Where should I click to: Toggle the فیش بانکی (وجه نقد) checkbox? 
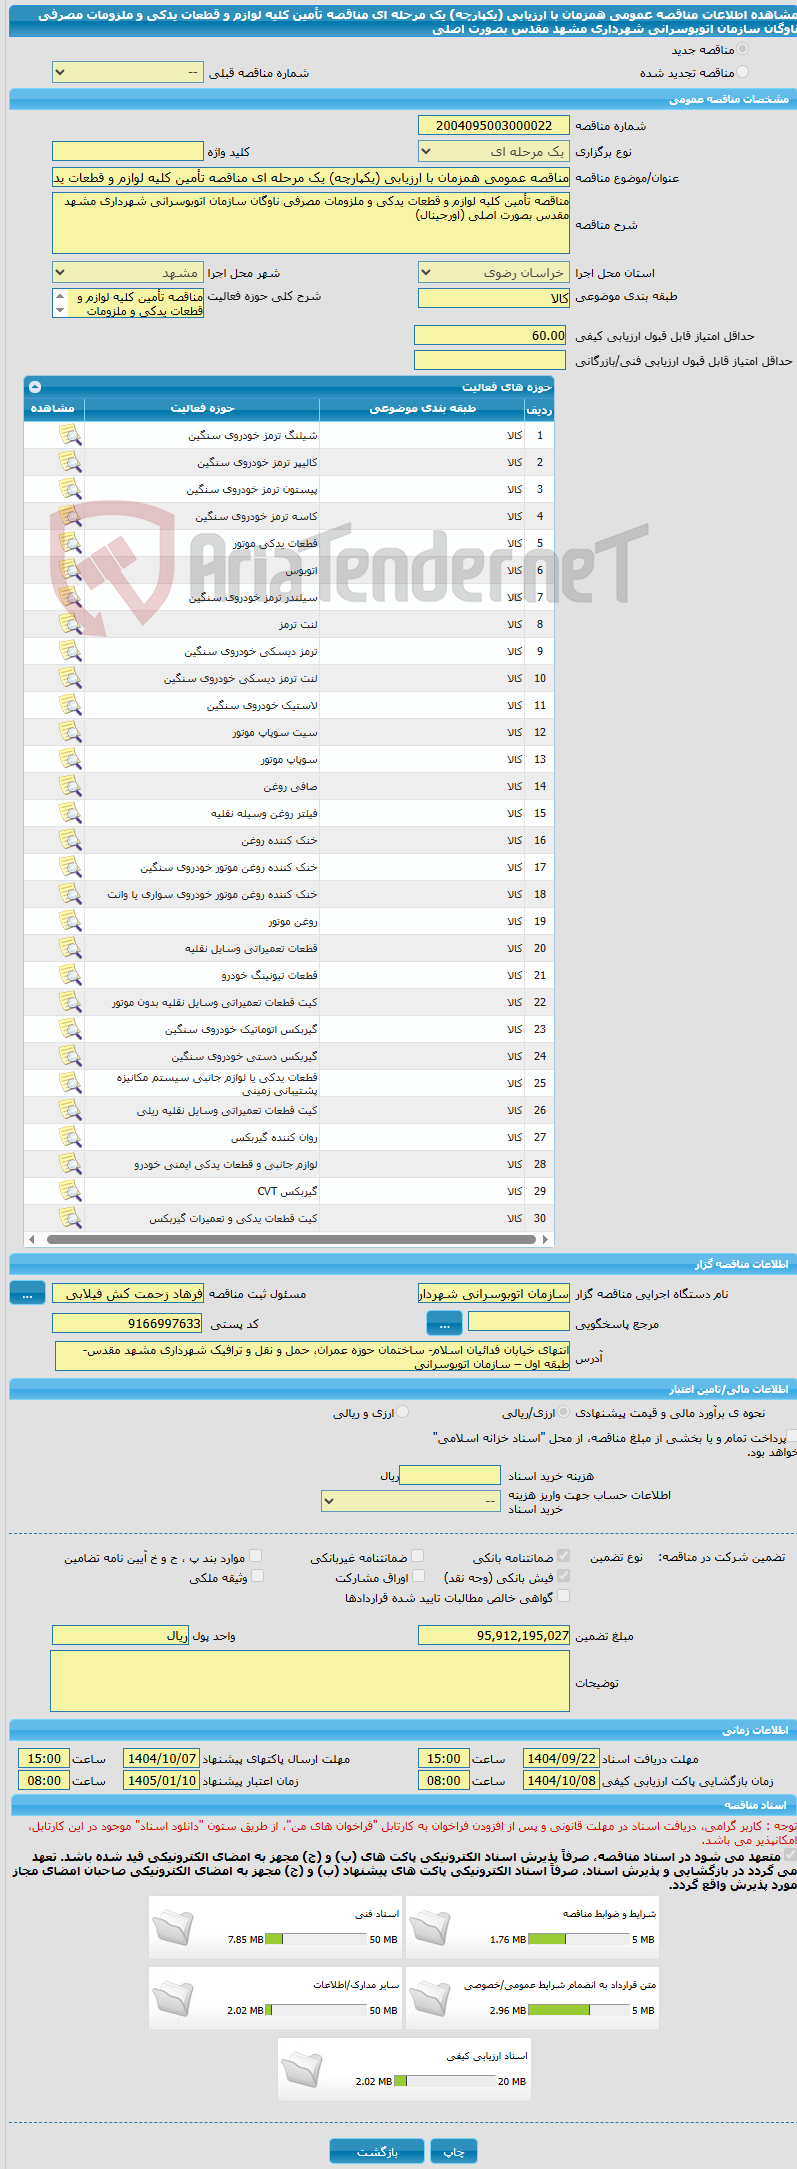tap(564, 1575)
